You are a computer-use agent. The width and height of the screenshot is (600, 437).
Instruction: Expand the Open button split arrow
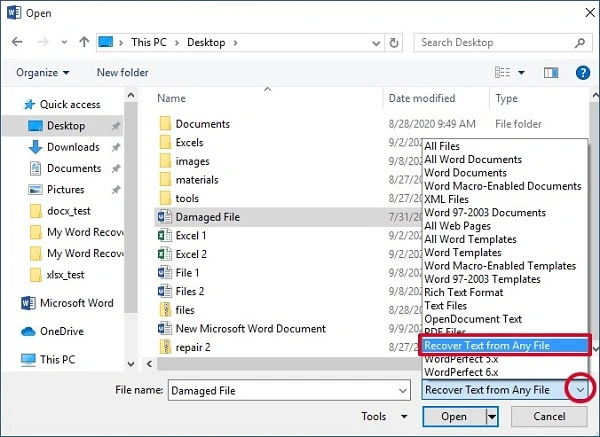coord(492,417)
